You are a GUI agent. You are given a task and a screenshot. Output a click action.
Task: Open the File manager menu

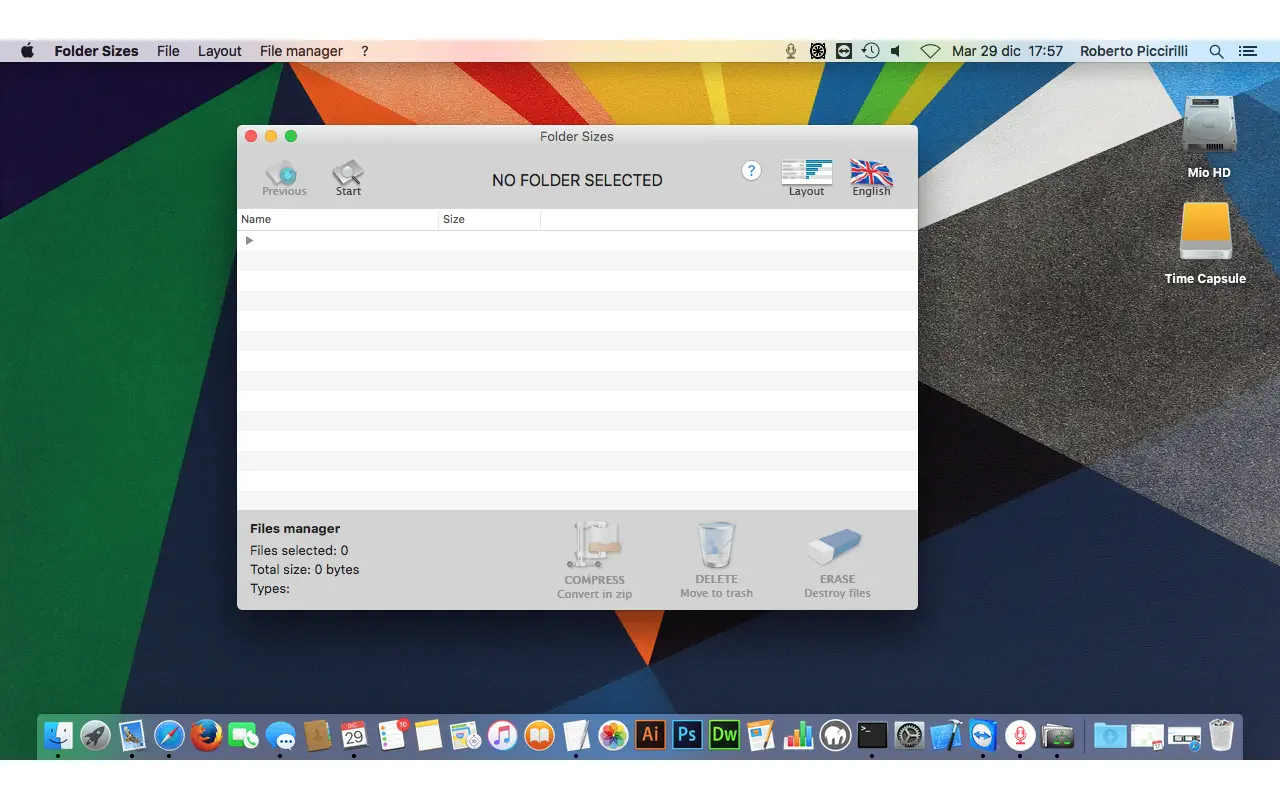(x=299, y=50)
